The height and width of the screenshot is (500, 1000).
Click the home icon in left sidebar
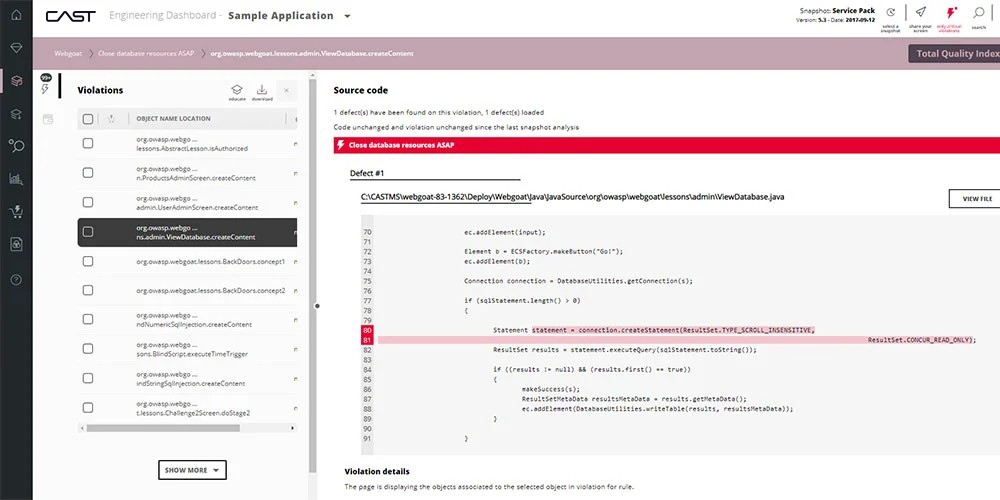point(16,16)
